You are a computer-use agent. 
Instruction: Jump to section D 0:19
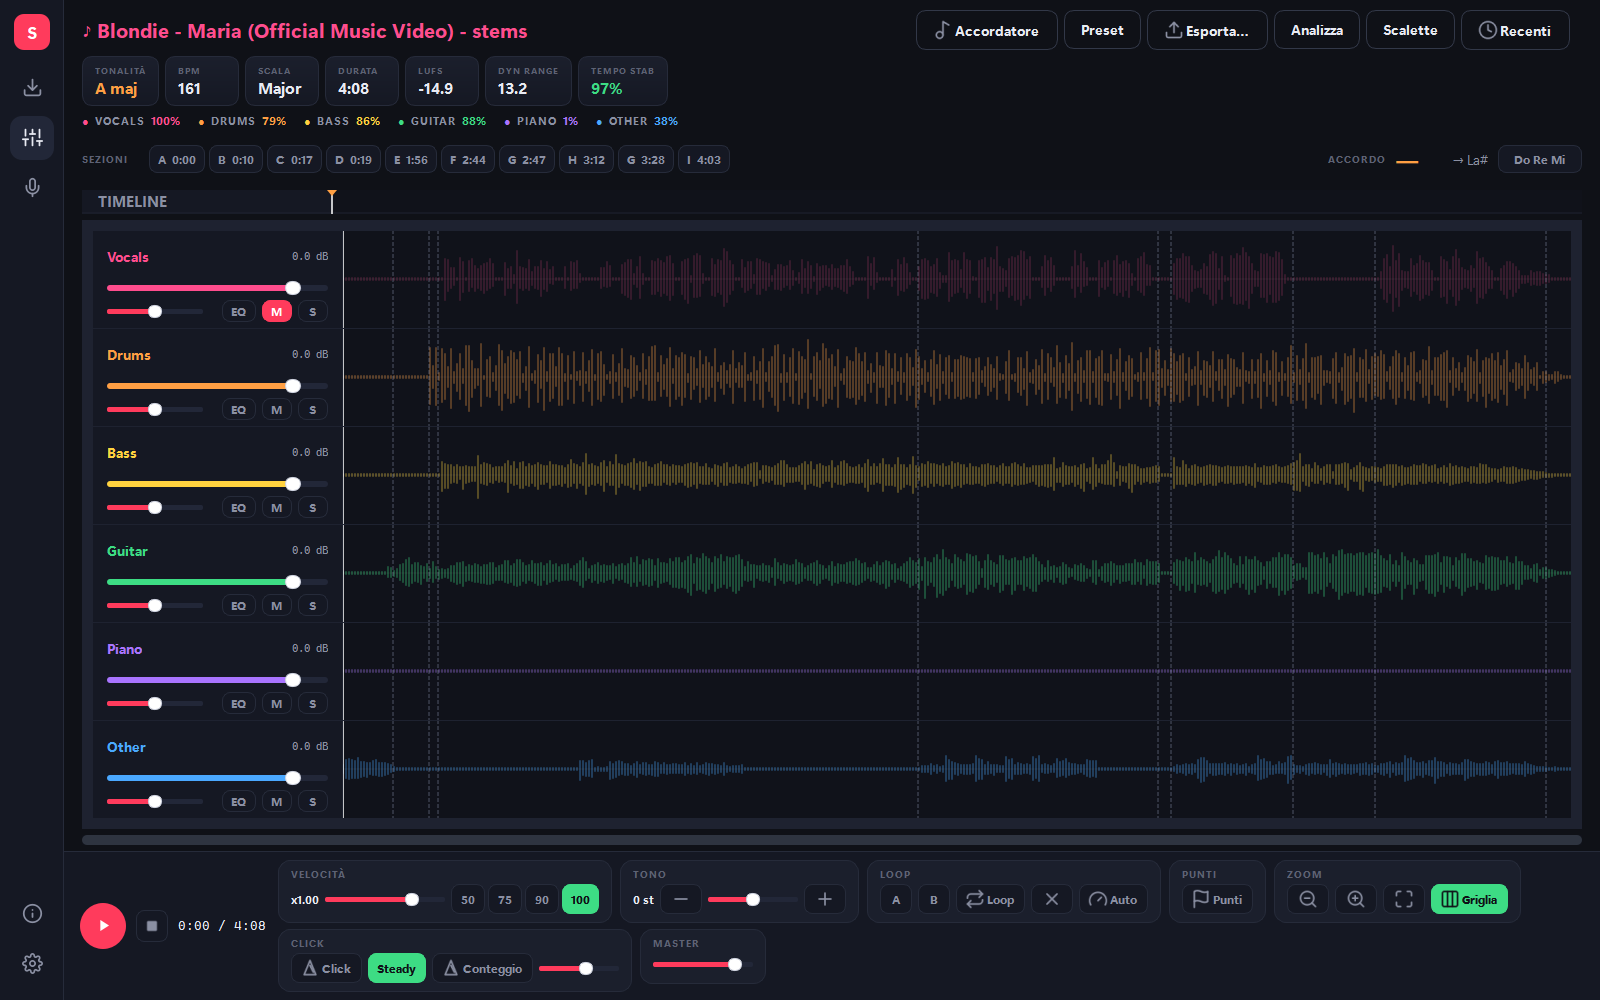353,159
